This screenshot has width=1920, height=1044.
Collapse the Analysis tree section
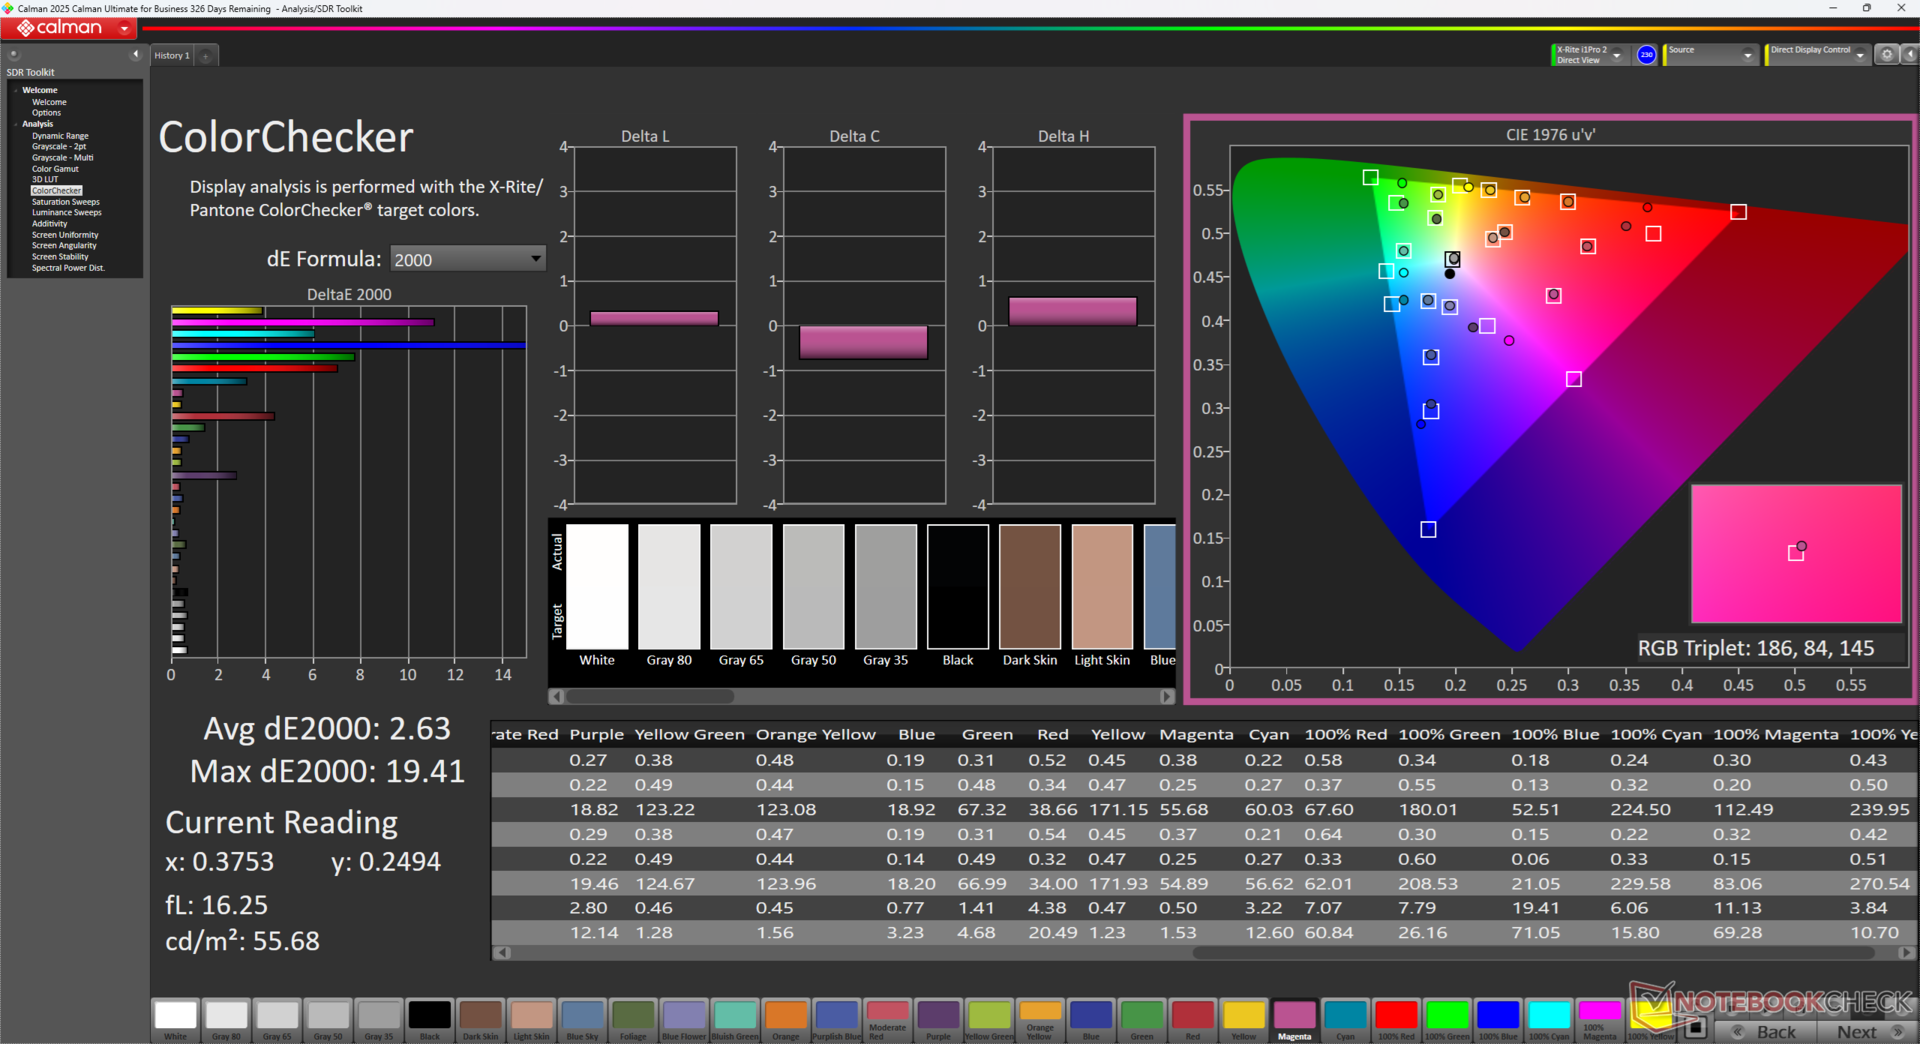coord(16,124)
